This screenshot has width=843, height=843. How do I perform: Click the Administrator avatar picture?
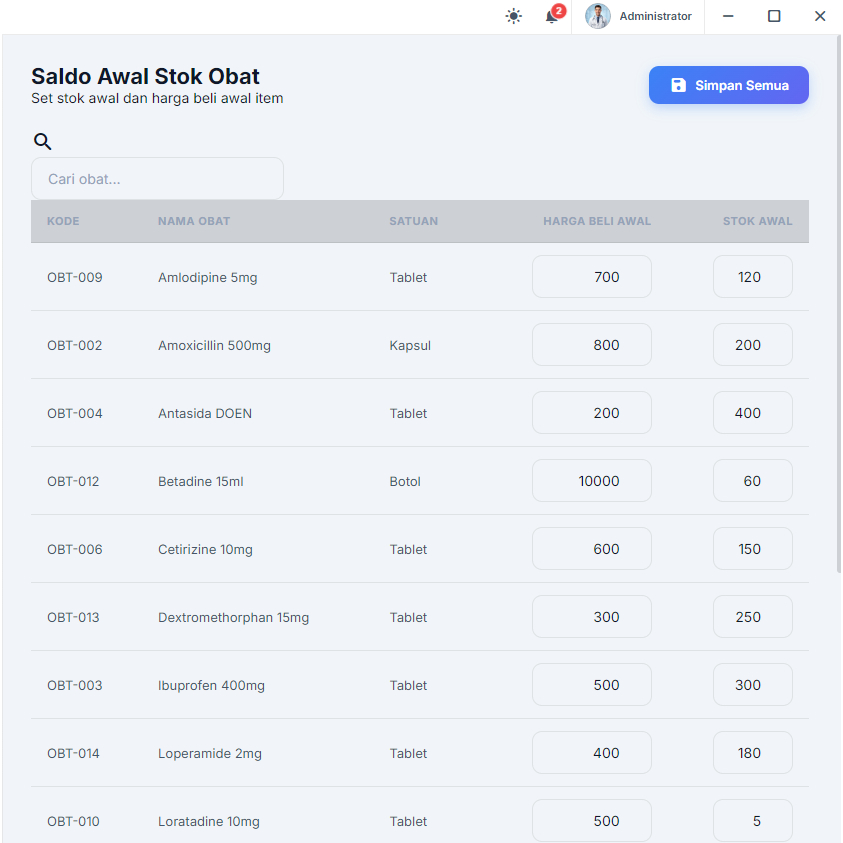click(x=597, y=16)
